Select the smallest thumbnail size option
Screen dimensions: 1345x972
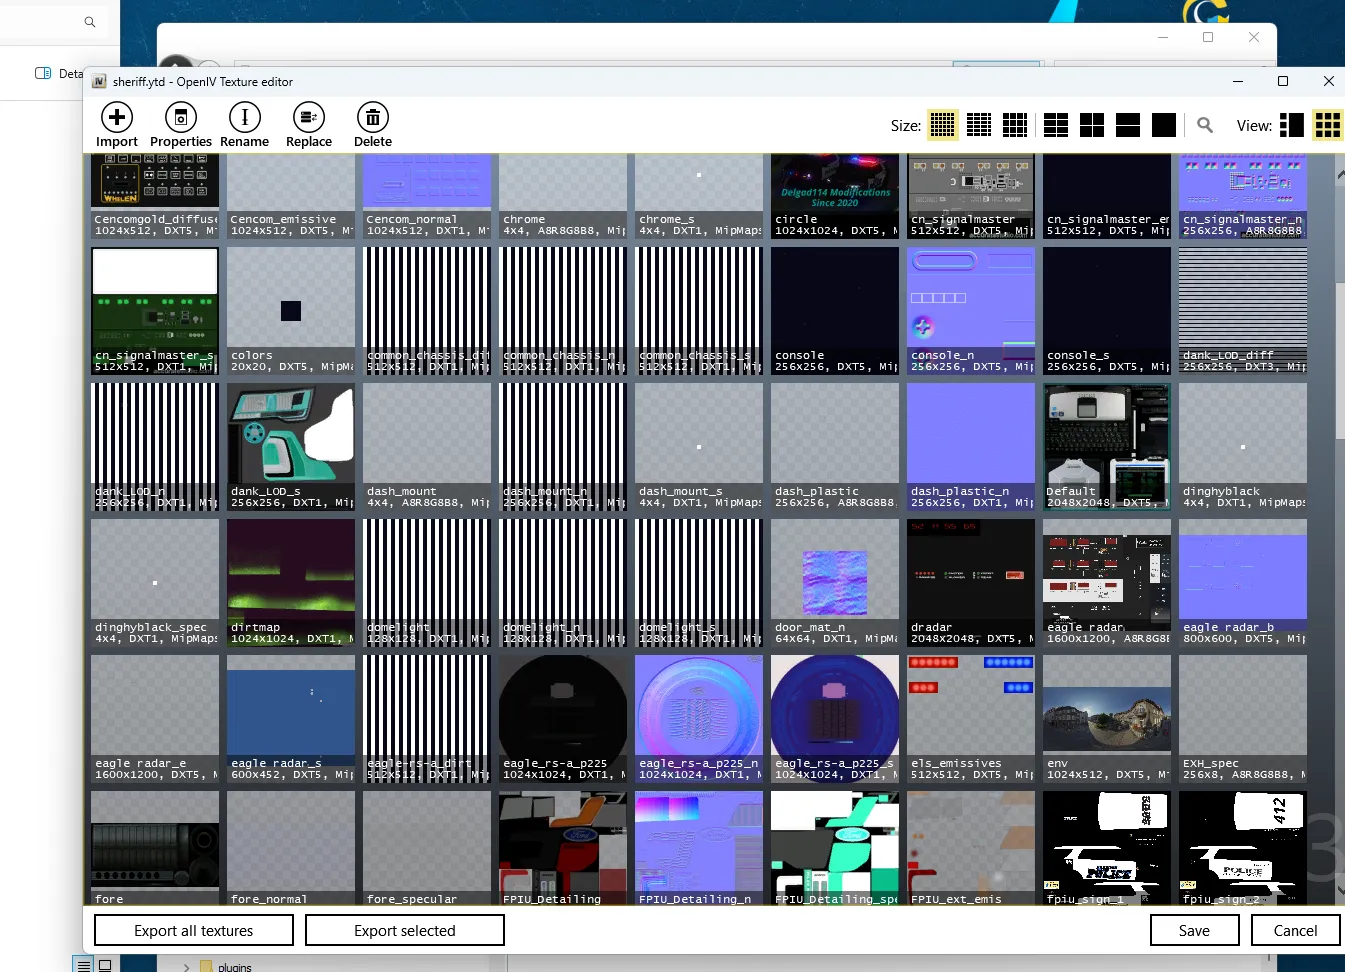pyautogui.click(x=942, y=125)
